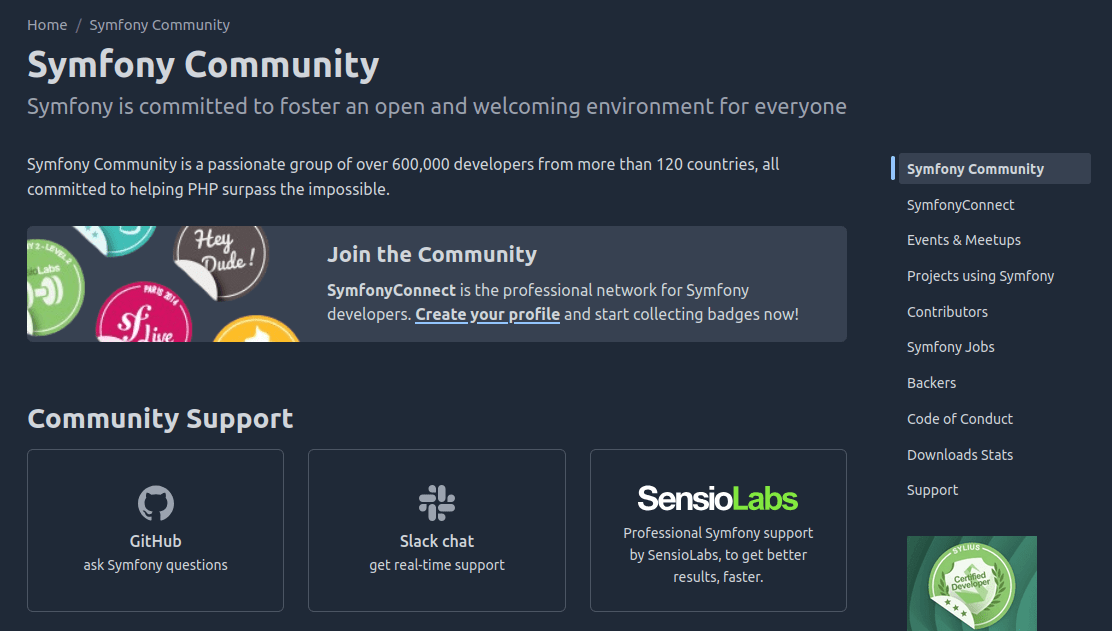
Task: Click the Community Support heading
Action: point(160,419)
